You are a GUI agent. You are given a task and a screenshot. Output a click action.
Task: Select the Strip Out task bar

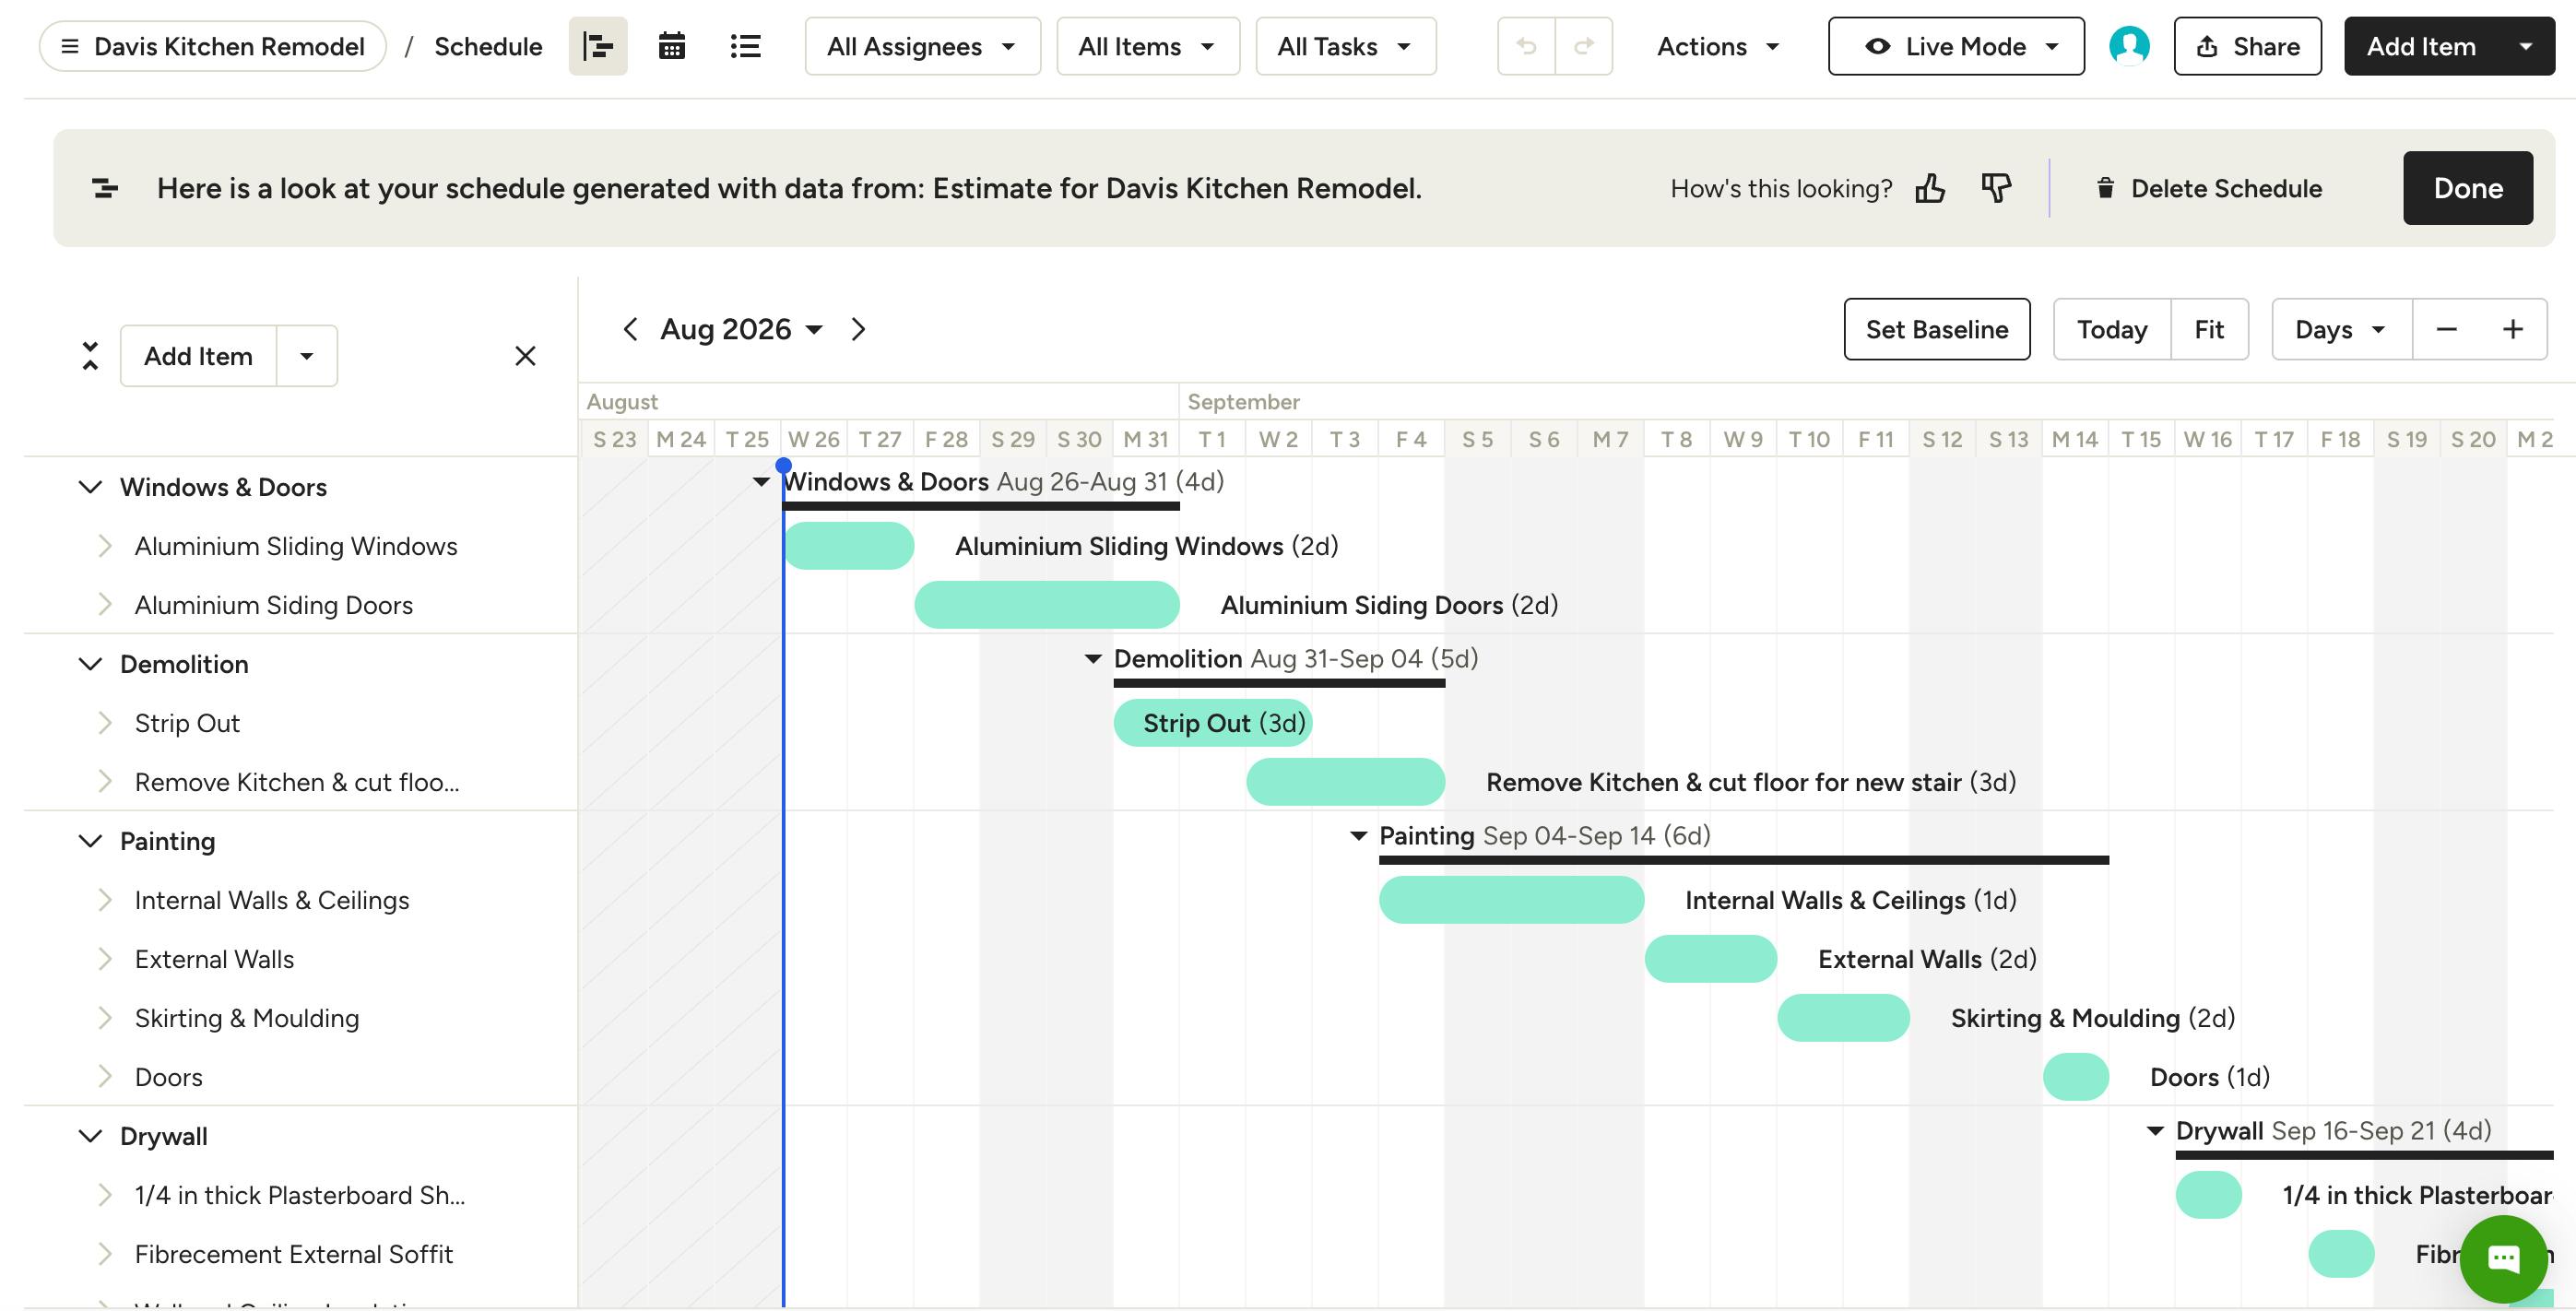1213,723
